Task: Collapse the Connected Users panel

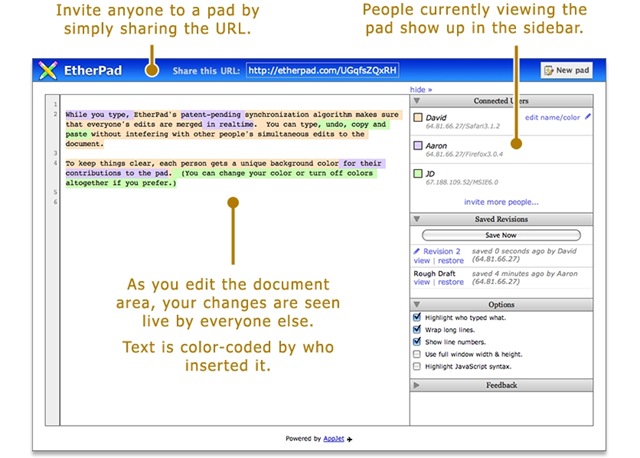Action: (416, 101)
